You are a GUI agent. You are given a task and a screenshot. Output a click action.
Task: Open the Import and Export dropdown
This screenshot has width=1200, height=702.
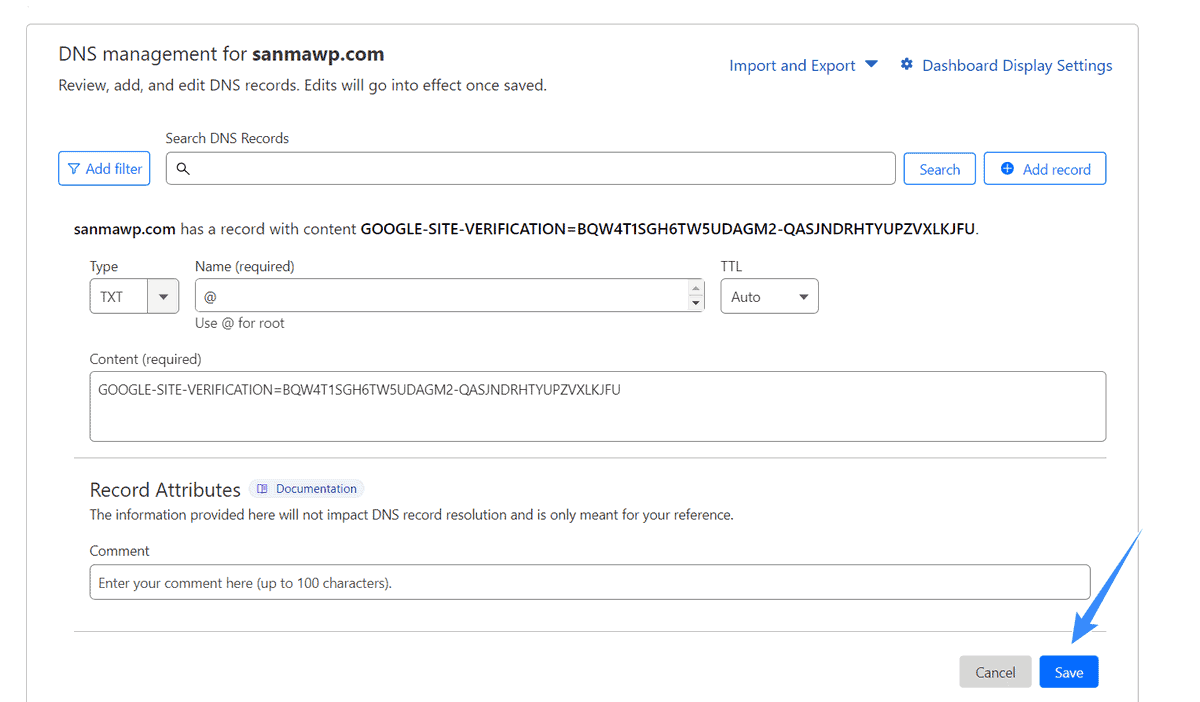pyautogui.click(x=804, y=65)
